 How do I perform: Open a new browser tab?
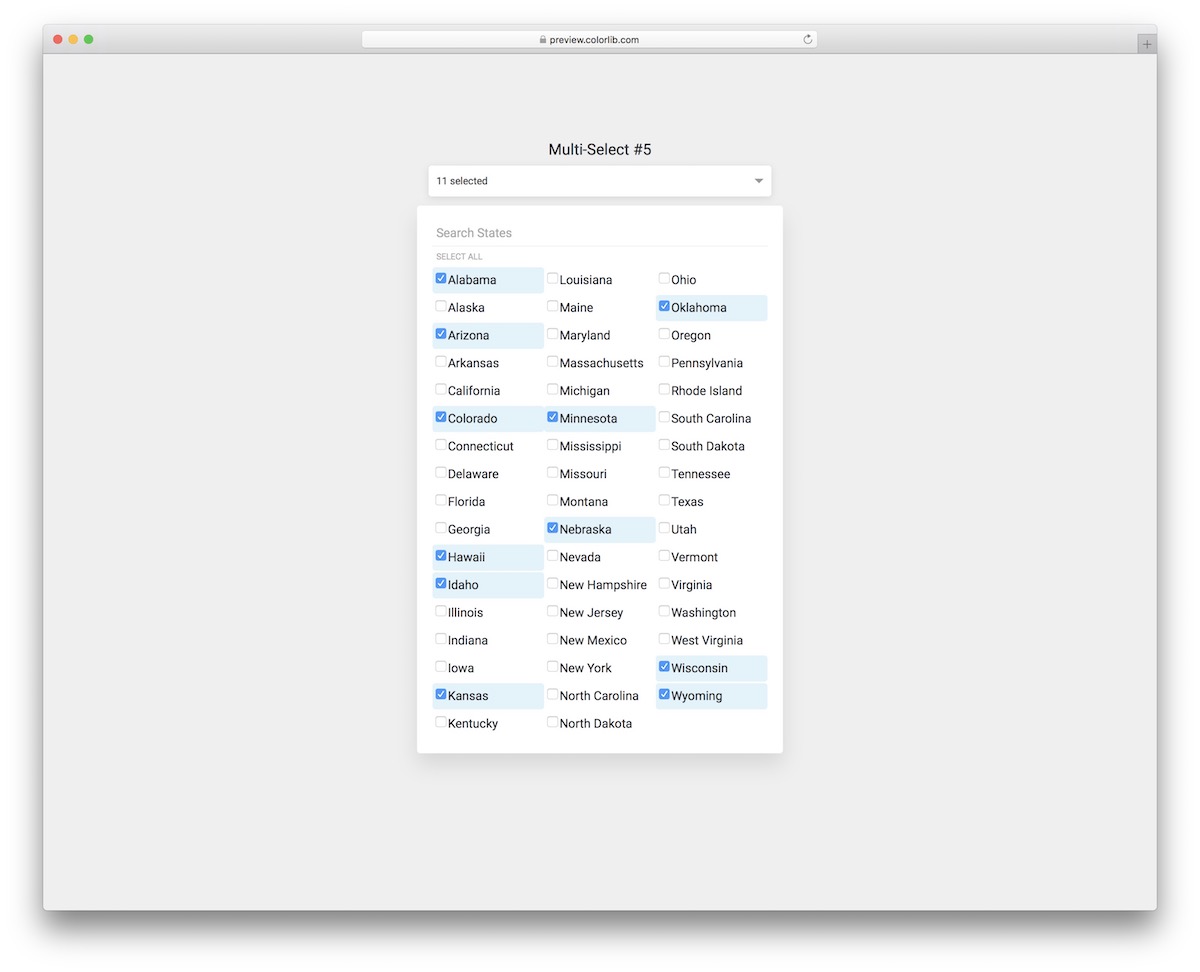tap(1146, 43)
